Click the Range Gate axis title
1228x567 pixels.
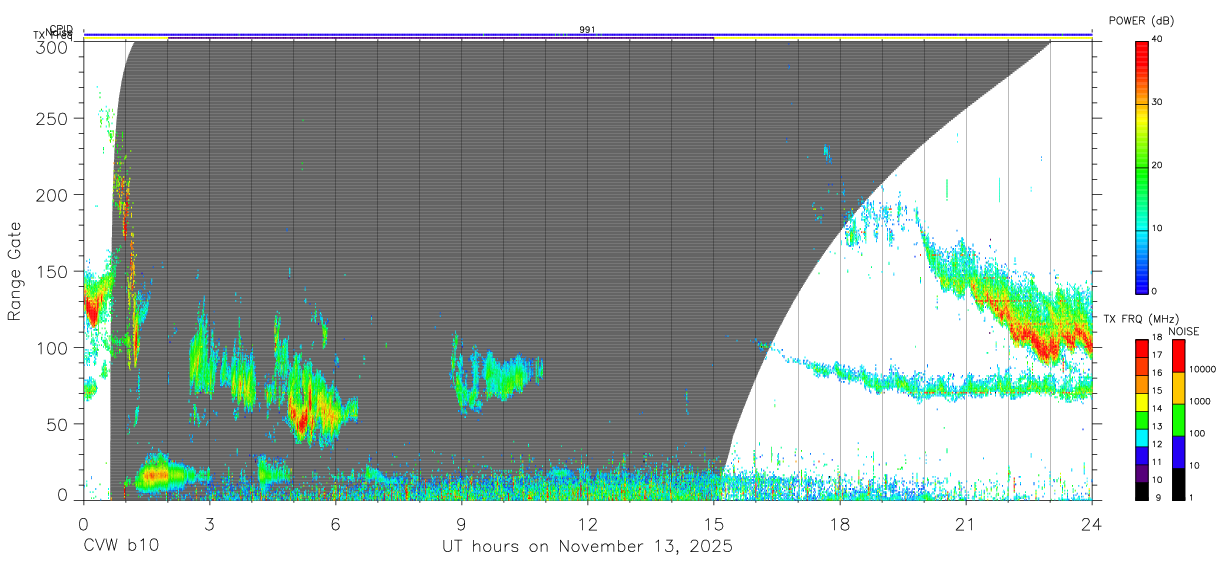15,271
